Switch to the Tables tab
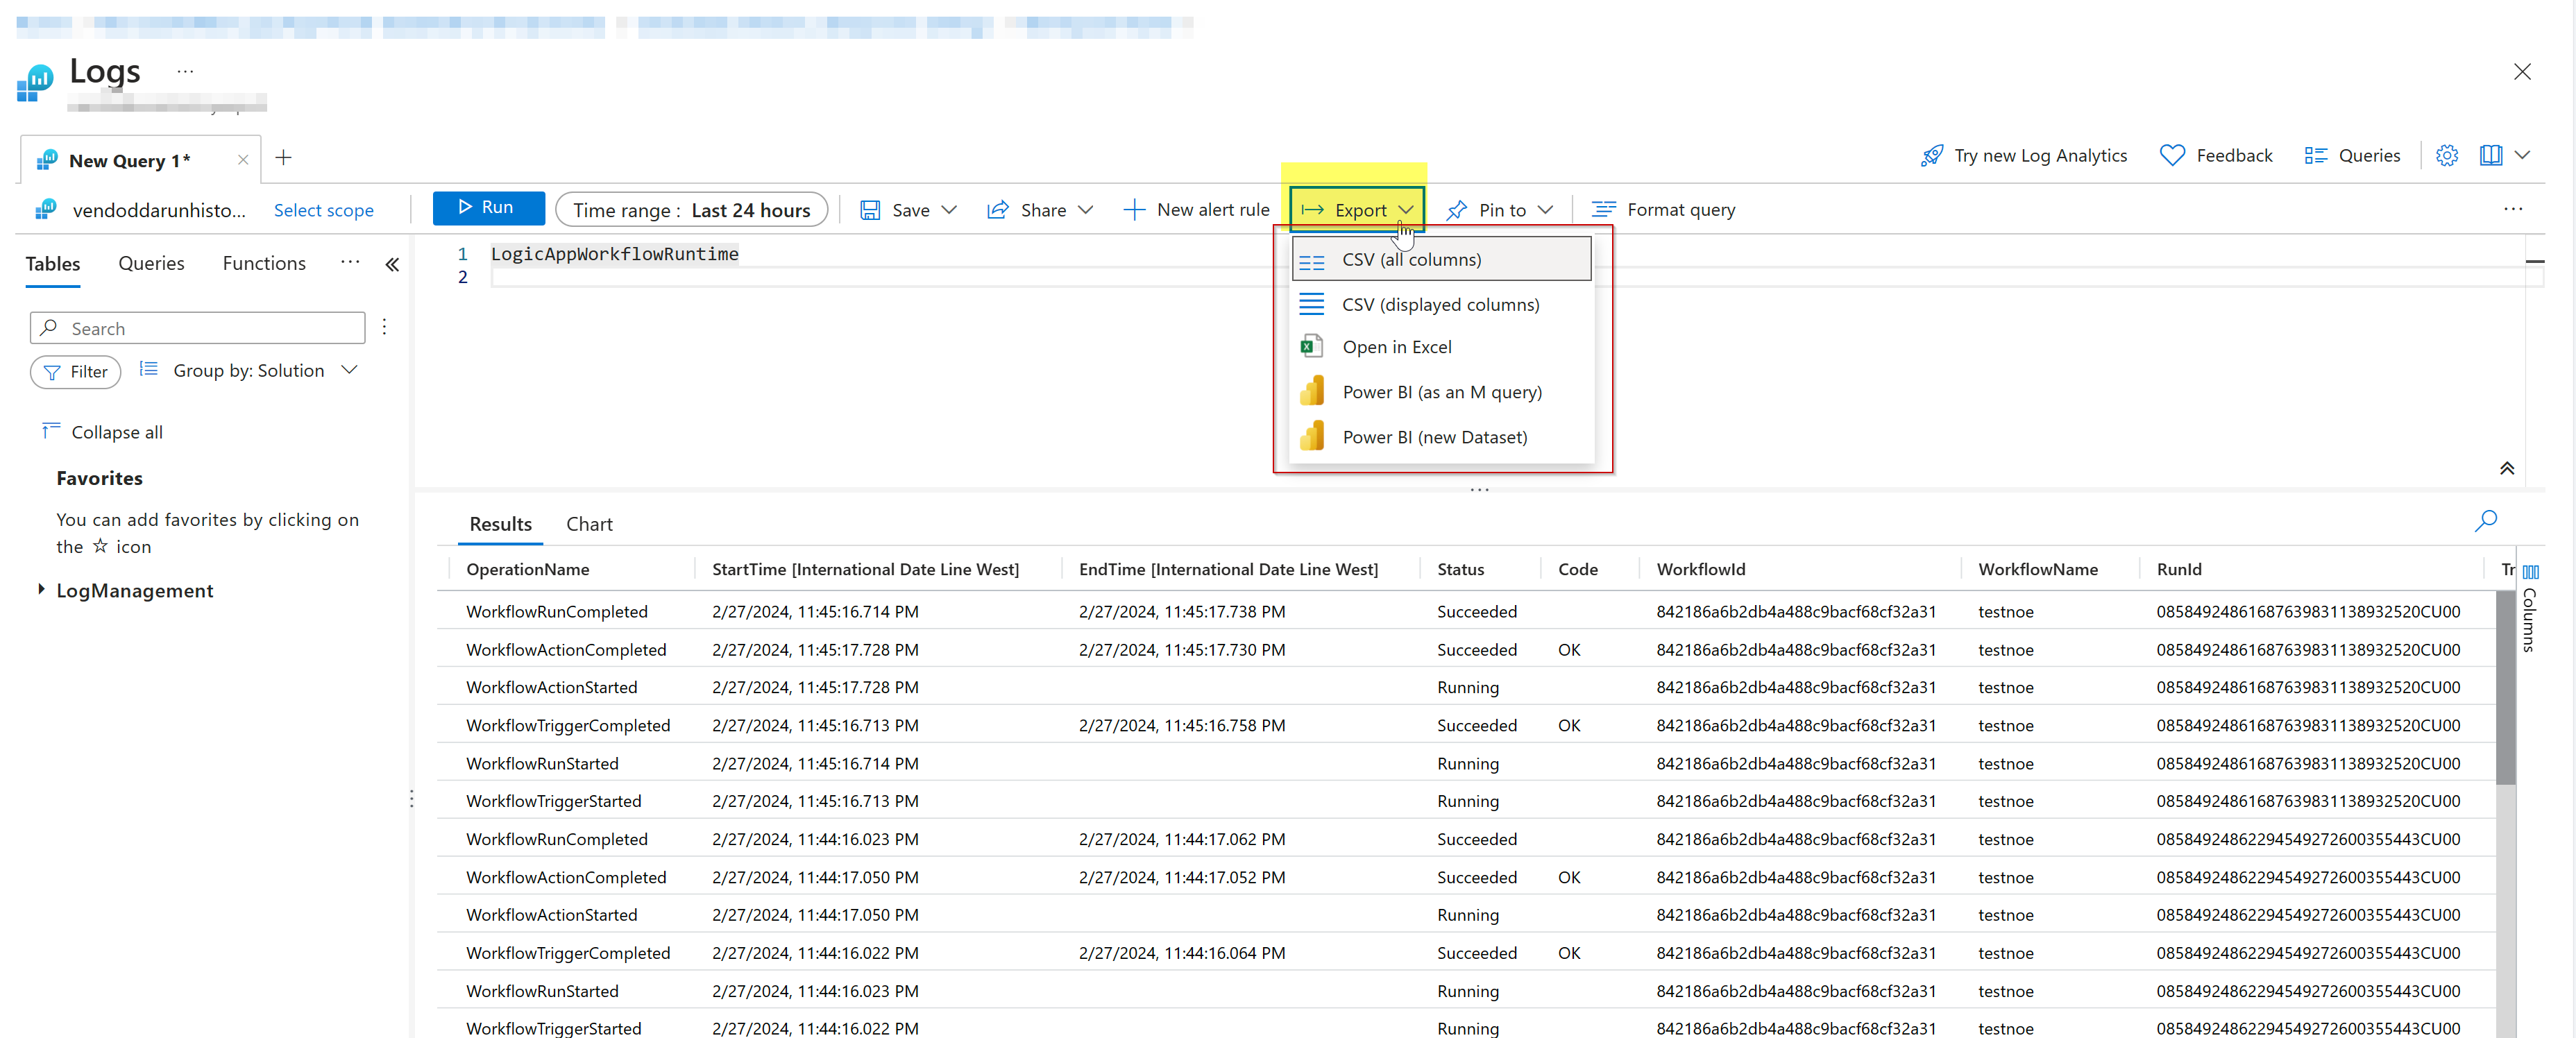The height and width of the screenshot is (1038, 2576). point(53,264)
